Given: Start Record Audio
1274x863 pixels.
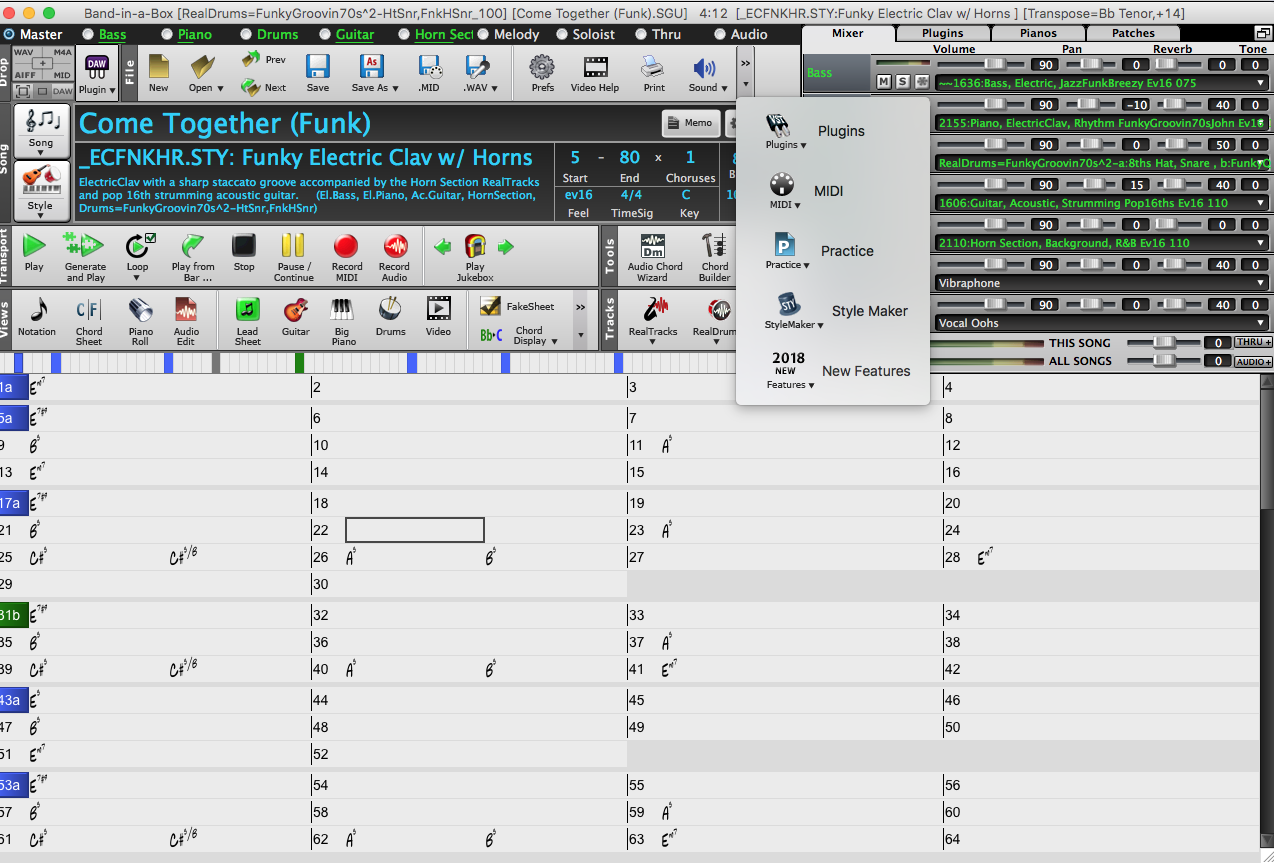Looking at the screenshot, I should coord(394,257).
